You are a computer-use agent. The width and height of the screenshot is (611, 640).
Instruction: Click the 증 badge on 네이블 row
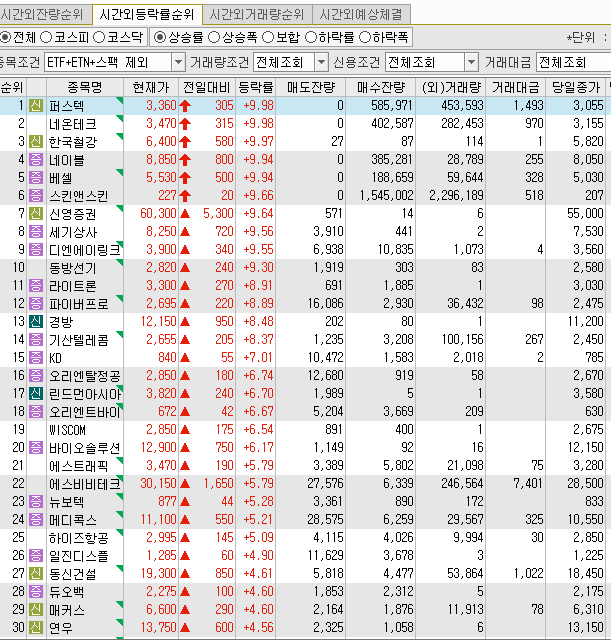36,160
